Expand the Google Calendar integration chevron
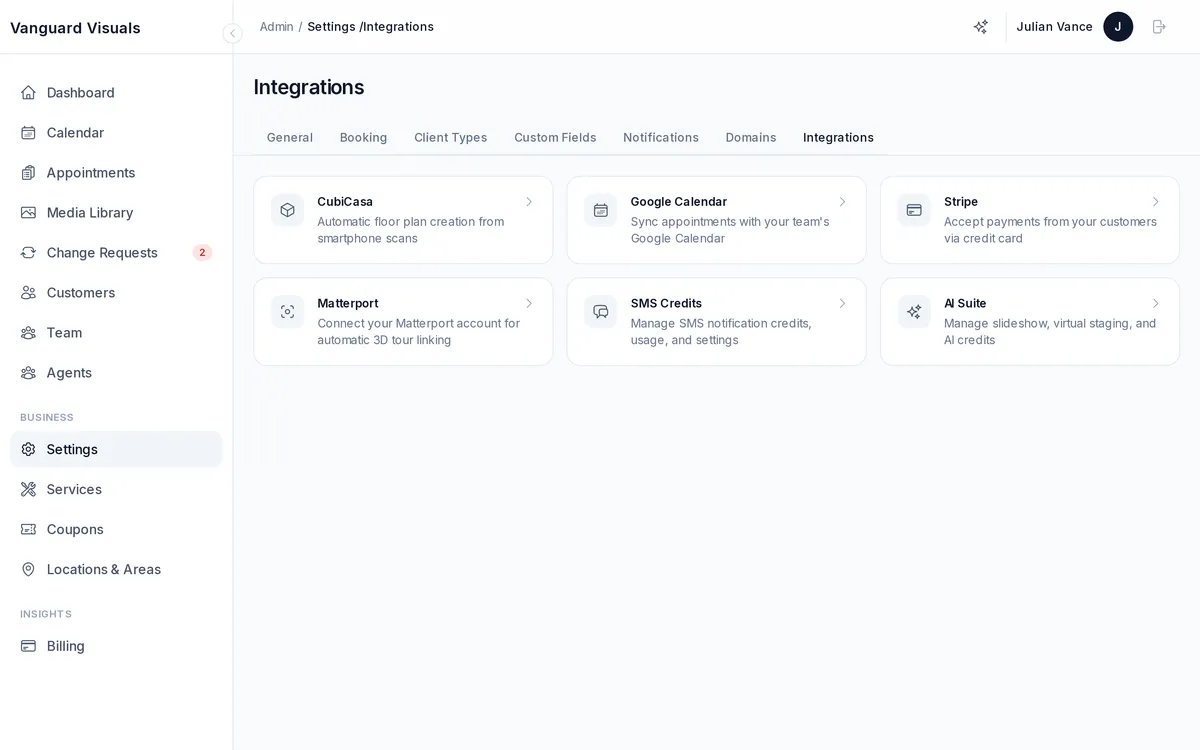The height and width of the screenshot is (750, 1200). click(842, 201)
